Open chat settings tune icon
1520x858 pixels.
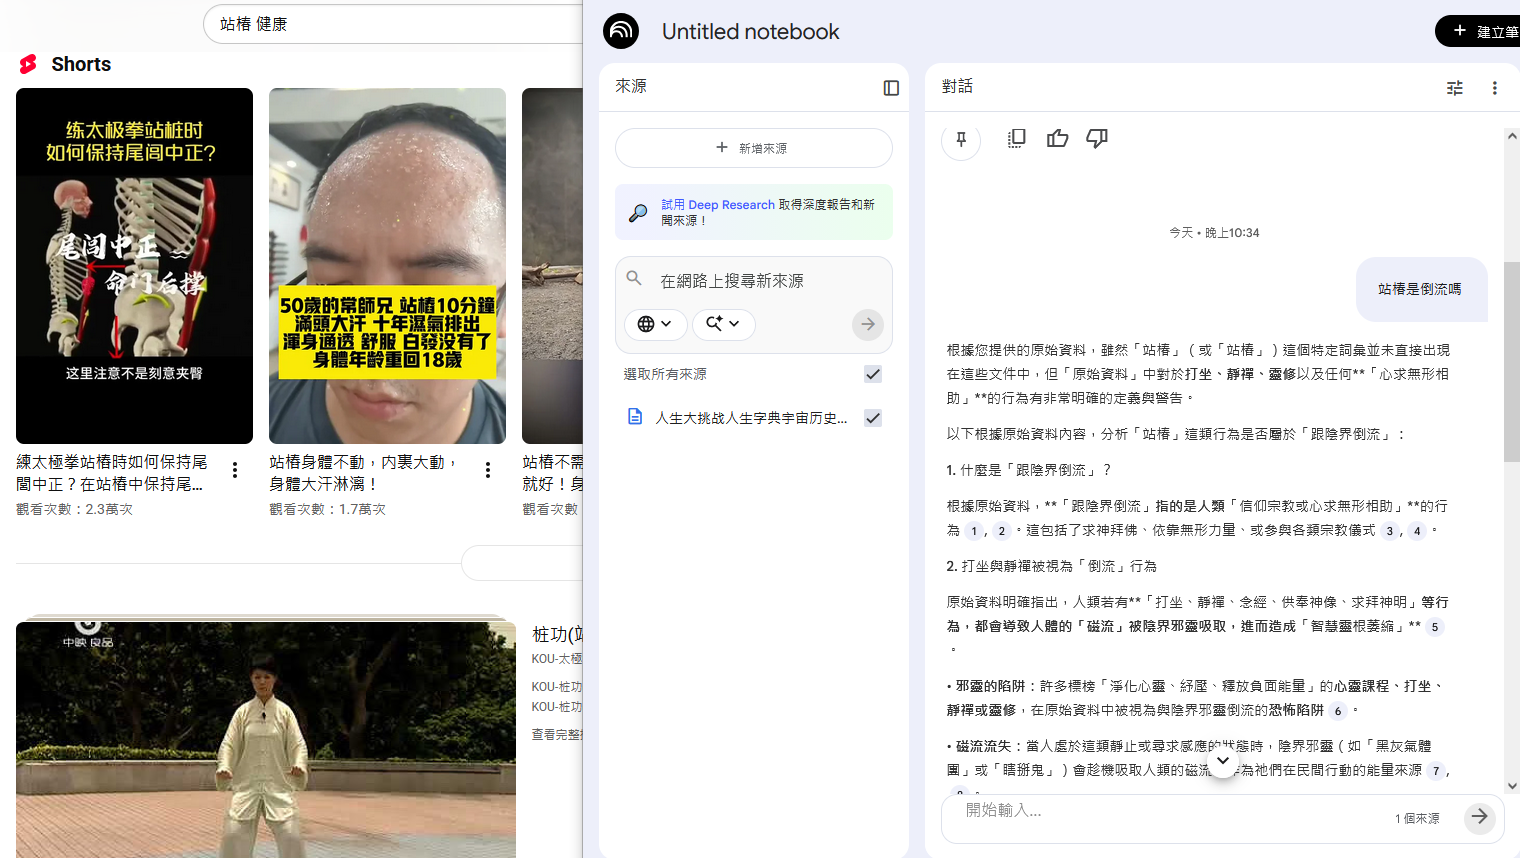tap(1455, 88)
